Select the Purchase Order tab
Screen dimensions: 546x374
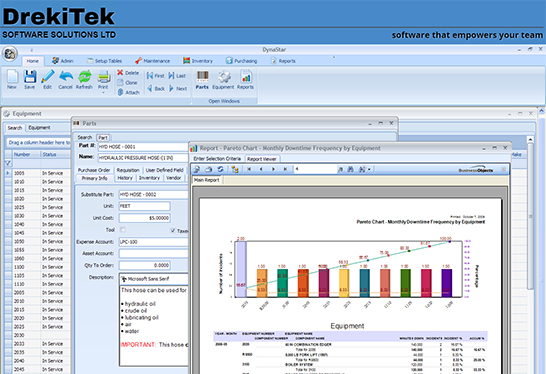click(x=94, y=170)
